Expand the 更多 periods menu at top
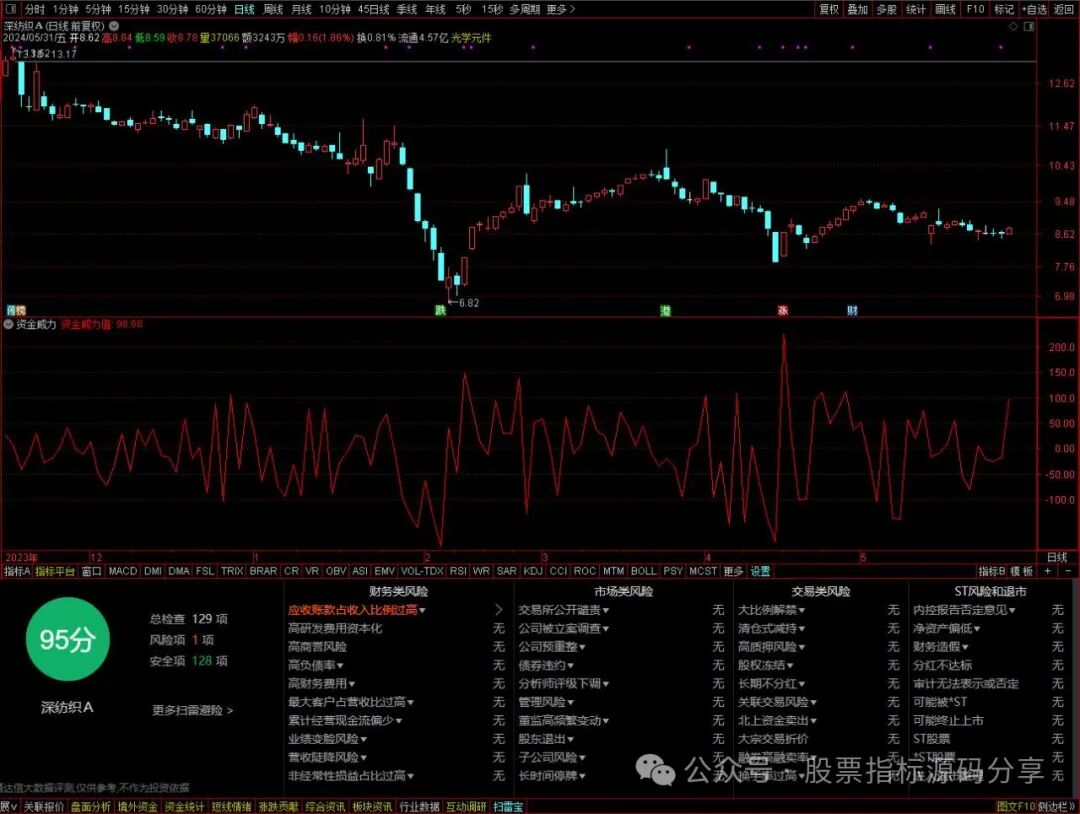1080x814 pixels. pos(560,9)
